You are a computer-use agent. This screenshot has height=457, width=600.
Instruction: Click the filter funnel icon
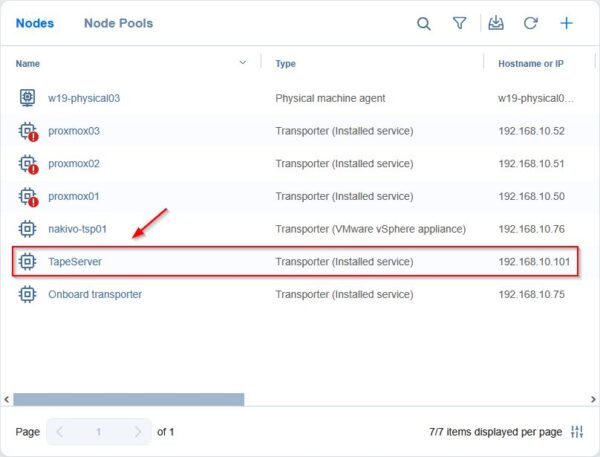click(459, 23)
